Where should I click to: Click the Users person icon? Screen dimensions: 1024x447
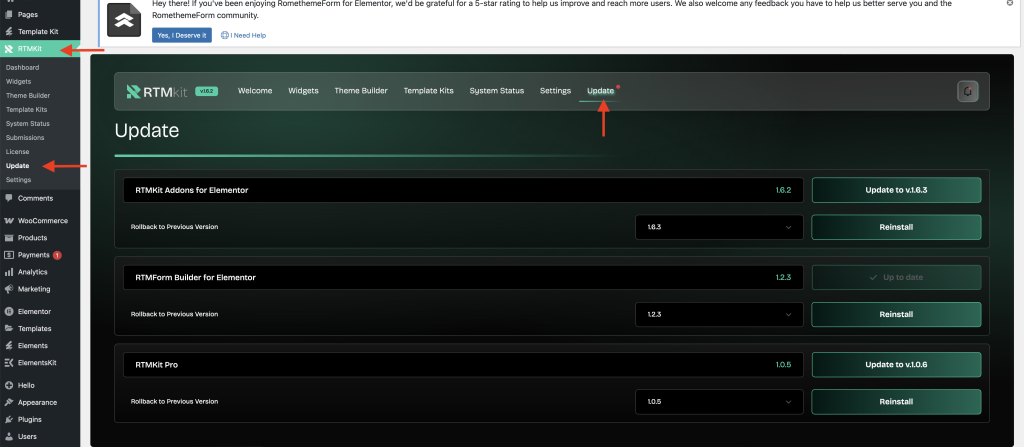pos(8,437)
